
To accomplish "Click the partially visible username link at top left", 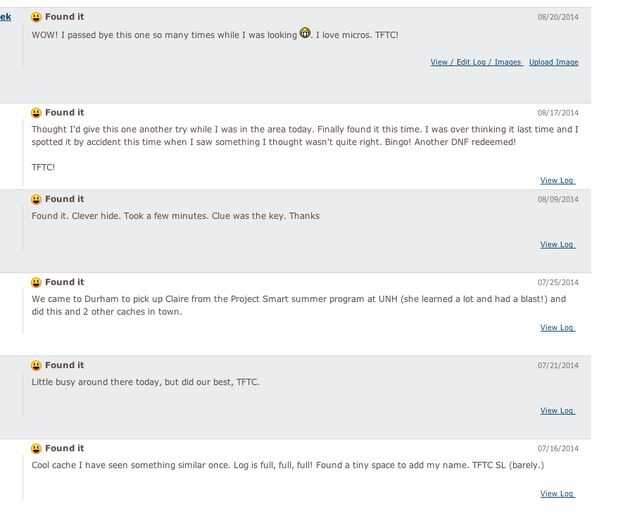I will (6, 17).
